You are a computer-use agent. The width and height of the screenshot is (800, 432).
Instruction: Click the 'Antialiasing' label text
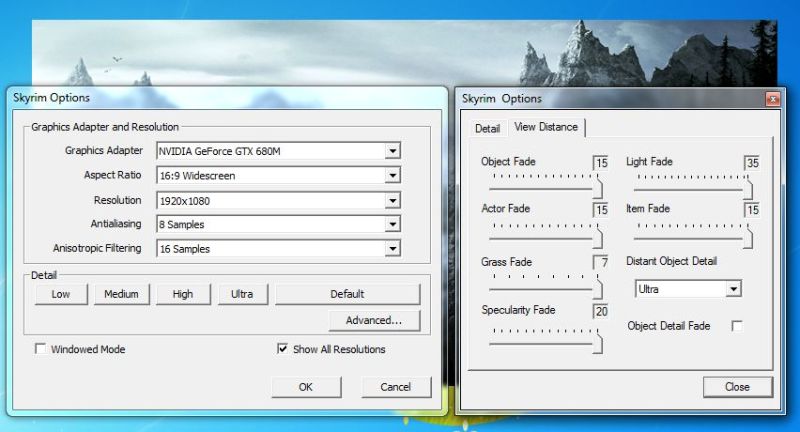click(116, 223)
